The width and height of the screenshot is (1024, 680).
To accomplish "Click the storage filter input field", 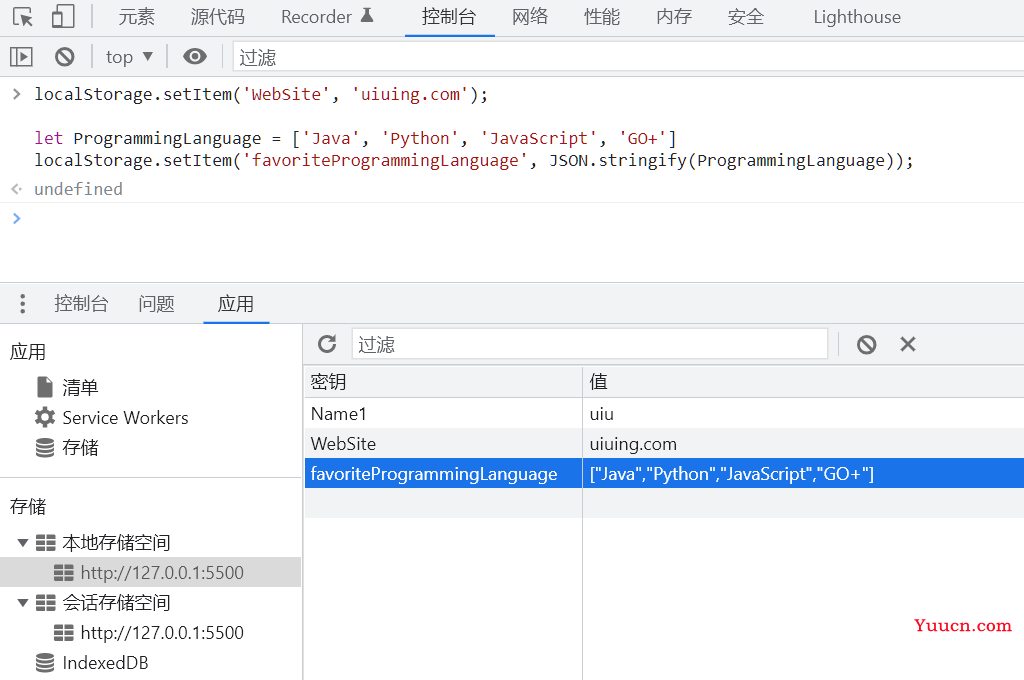I will (590, 344).
